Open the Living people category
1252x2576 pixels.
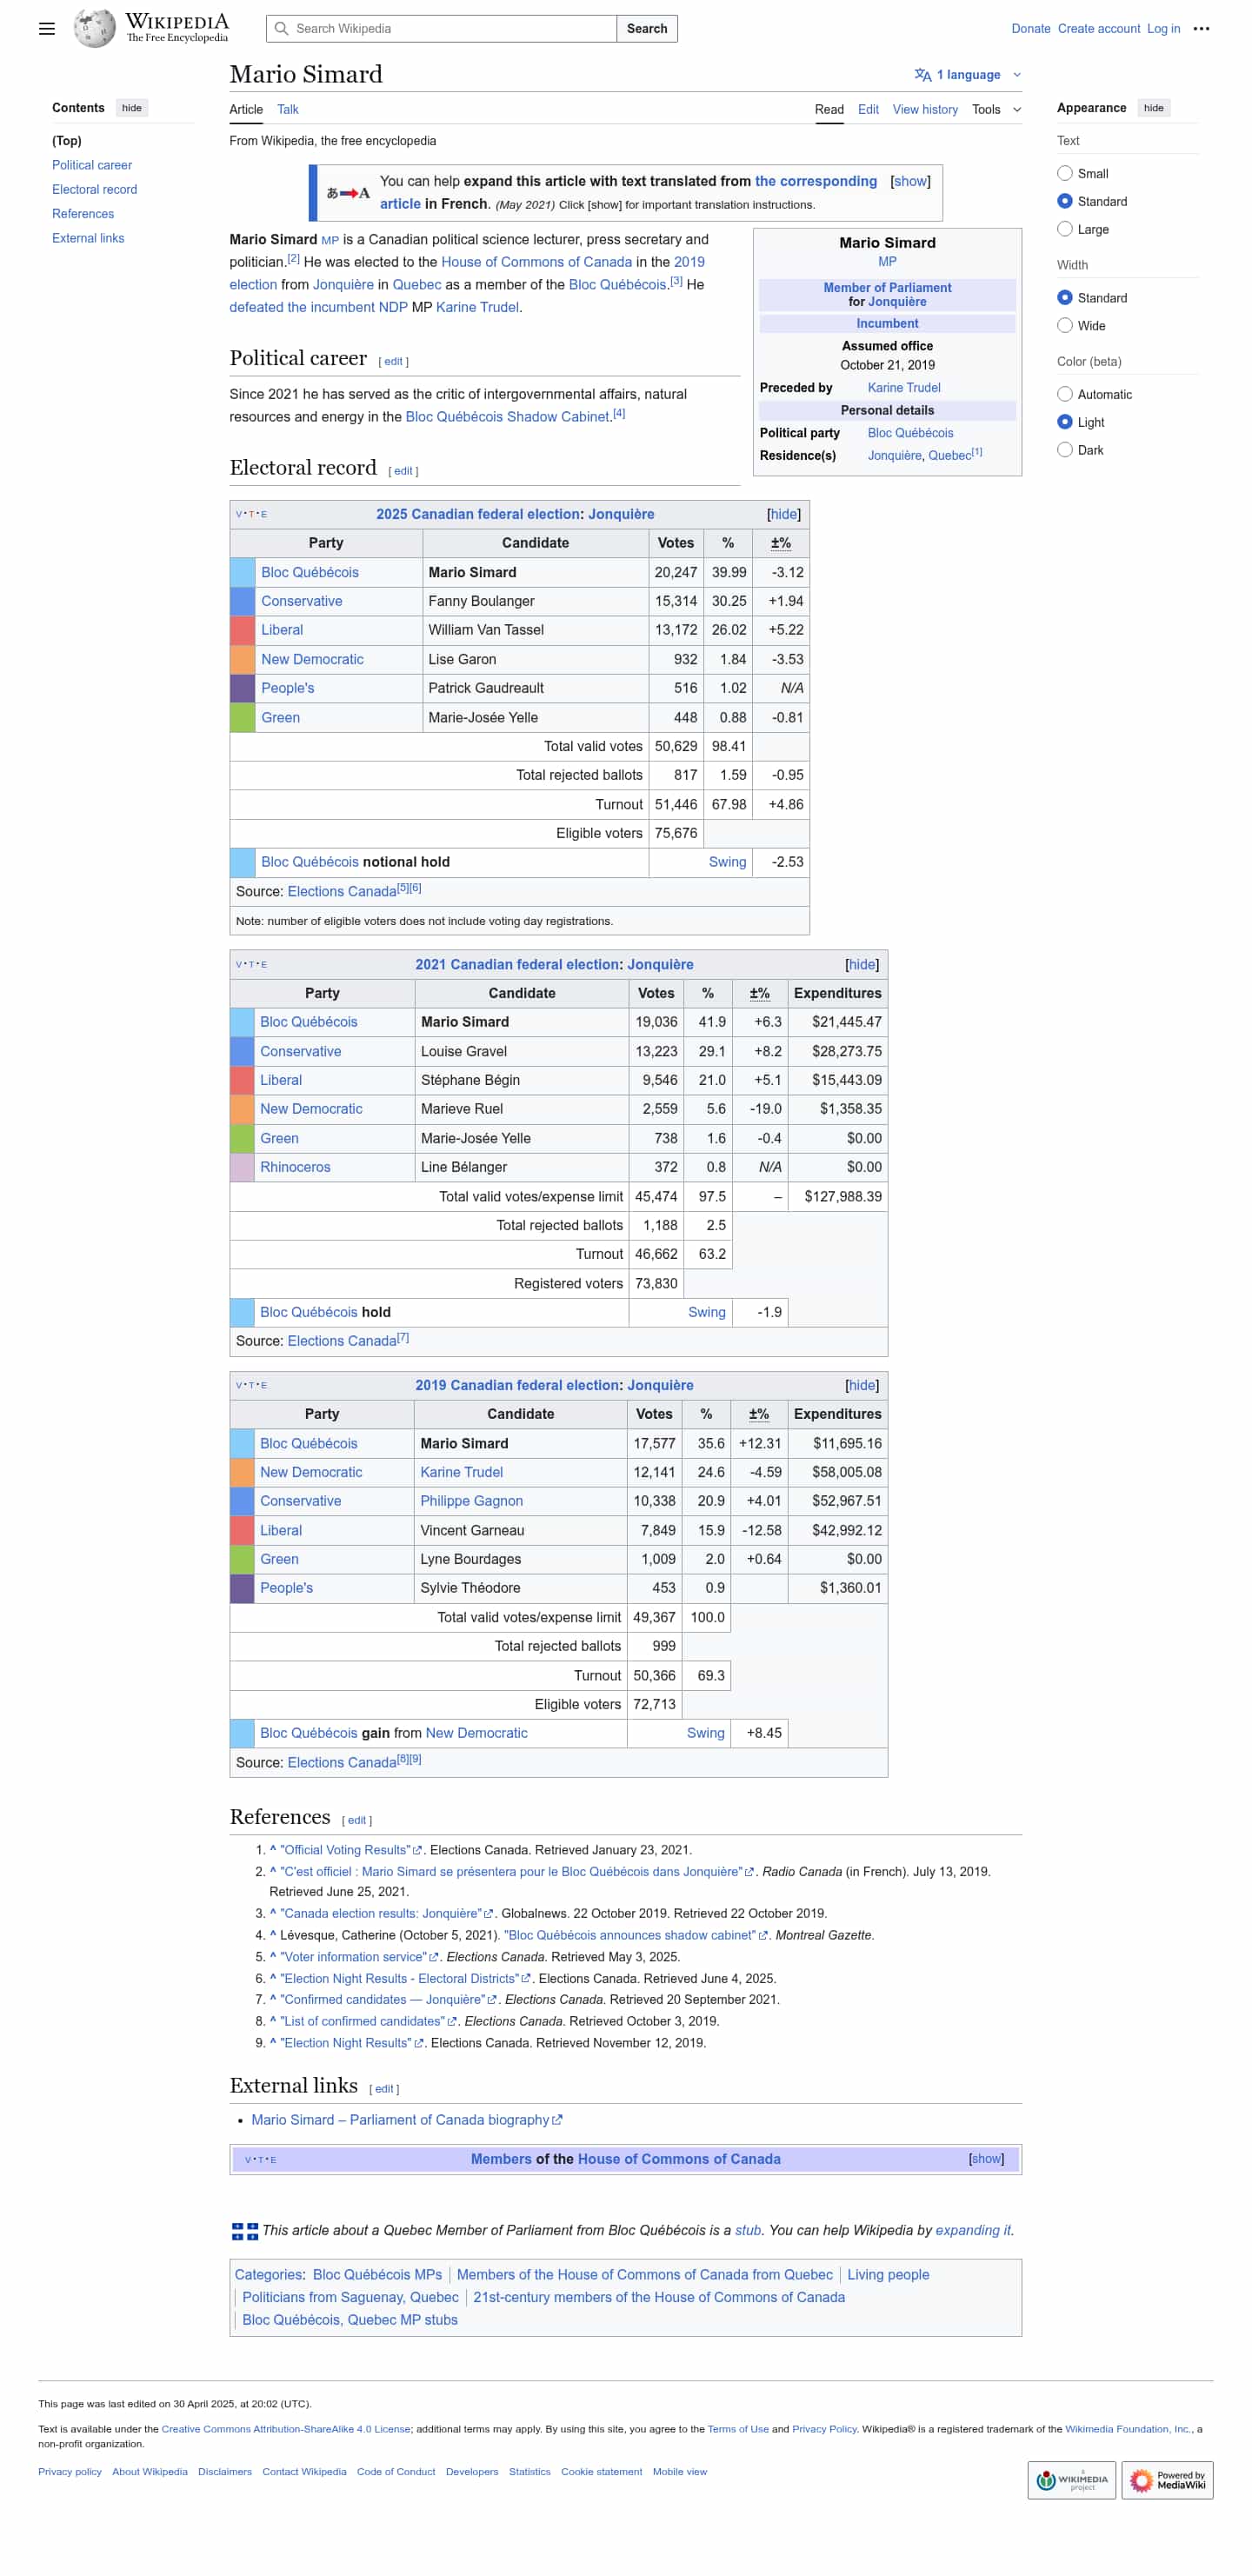[x=888, y=2275]
